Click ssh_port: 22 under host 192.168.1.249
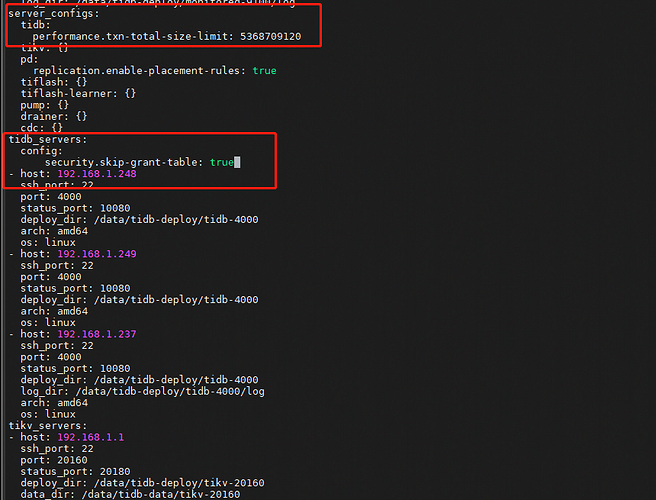656x500 pixels. tap(57, 265)
